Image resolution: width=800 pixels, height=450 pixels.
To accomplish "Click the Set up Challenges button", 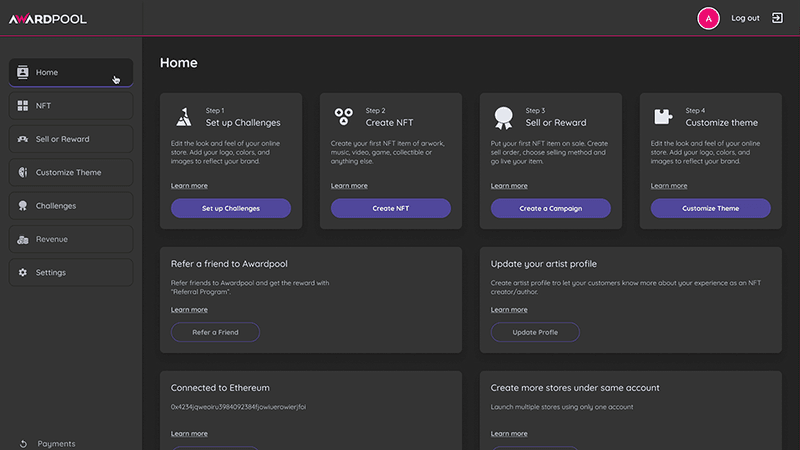I will click(x=231, y=208).
